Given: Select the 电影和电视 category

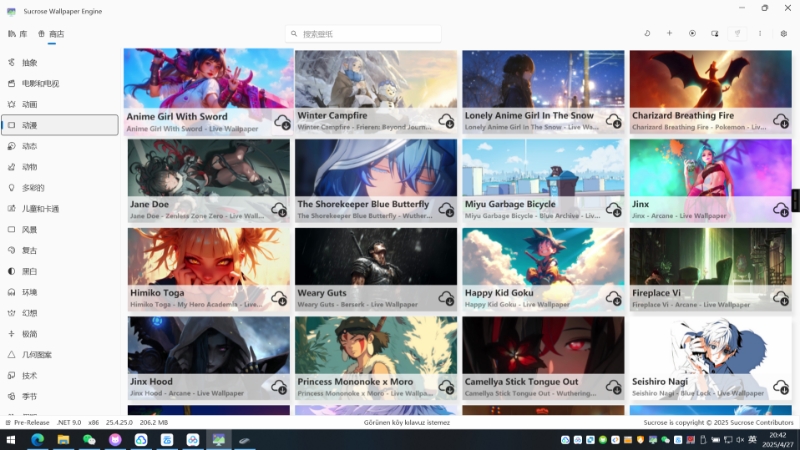Looking at the screenshot, I should 60,84.
